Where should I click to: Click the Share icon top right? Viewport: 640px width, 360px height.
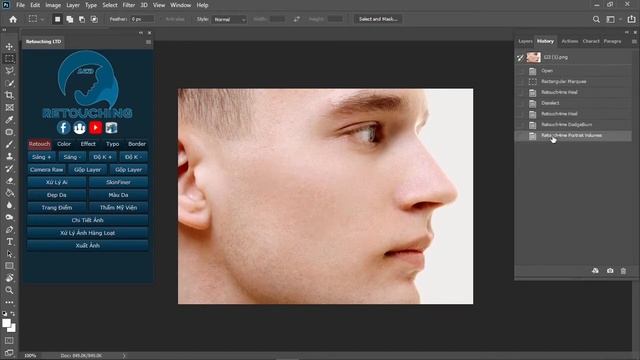[x=631, y=19]
